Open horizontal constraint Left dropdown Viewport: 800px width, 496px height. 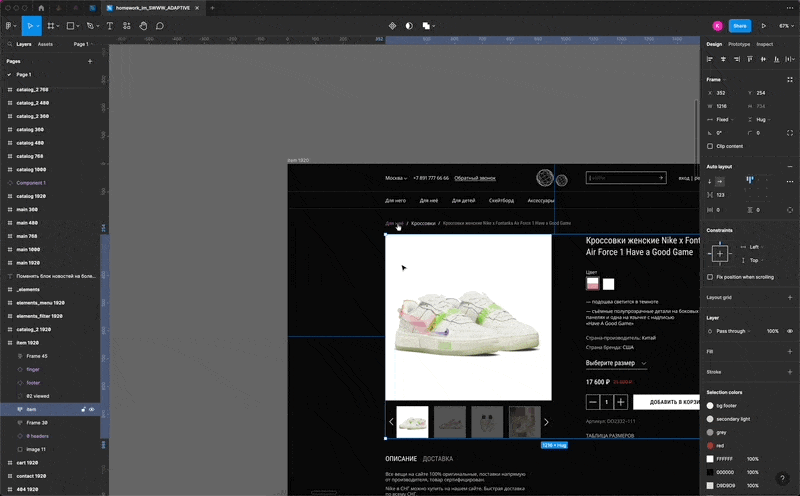pos(752,247)
